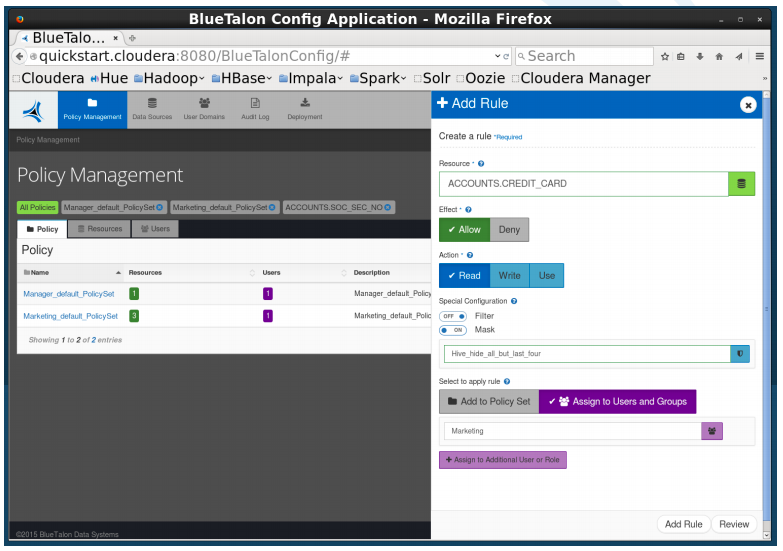The image size is (783, 551).
Task: Click the Firefox Search box
Action: coord(584,56)
